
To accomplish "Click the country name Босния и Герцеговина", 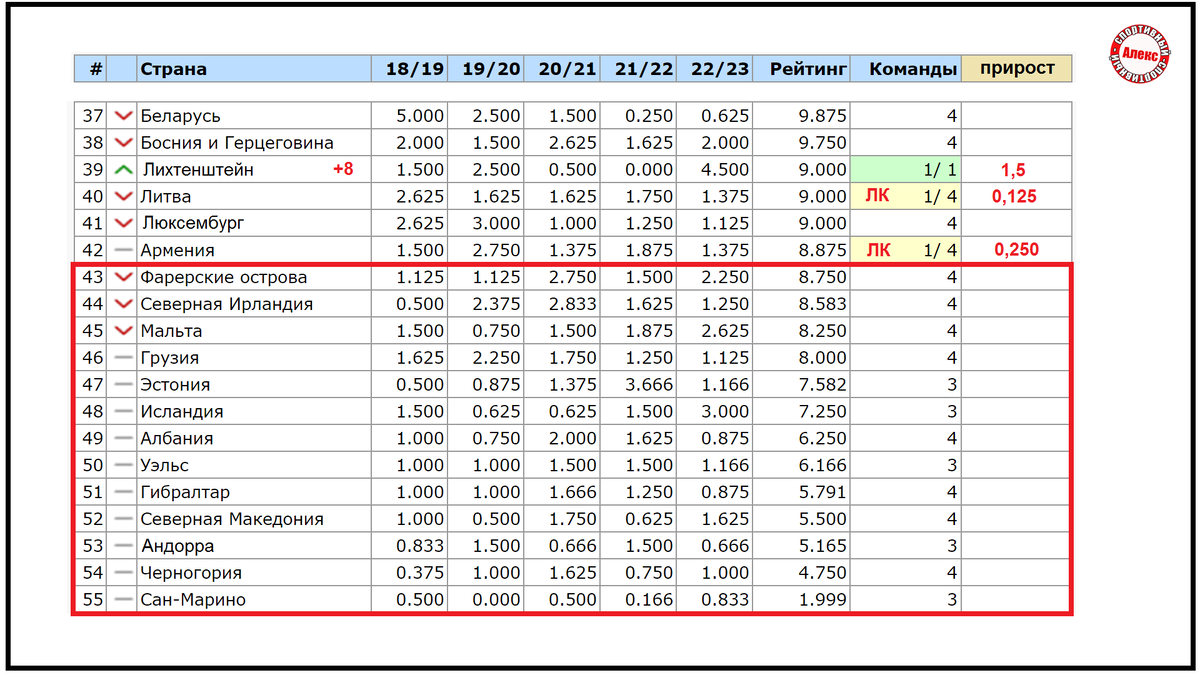I will pyautogui.click(x=237, y=143).
